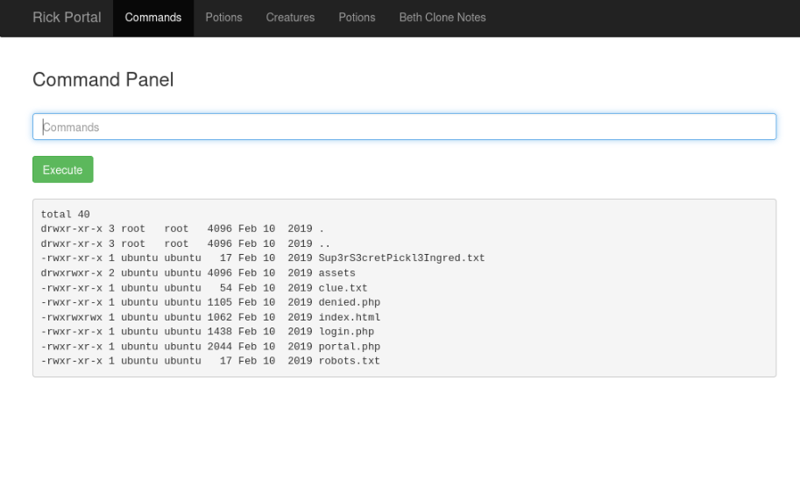Screen dimensions: 800x479
Task: Select the Commands tab in navbar
Action: click(153, 17)
